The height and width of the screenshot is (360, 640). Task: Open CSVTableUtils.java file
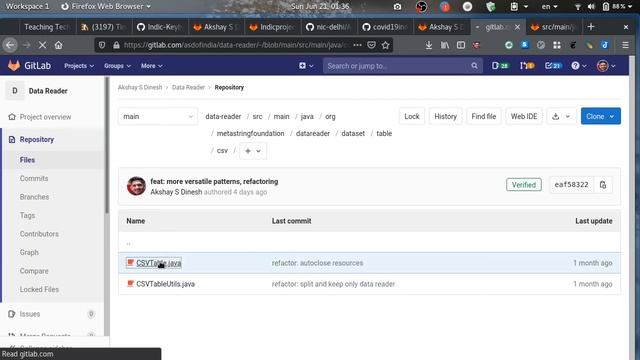165,284
